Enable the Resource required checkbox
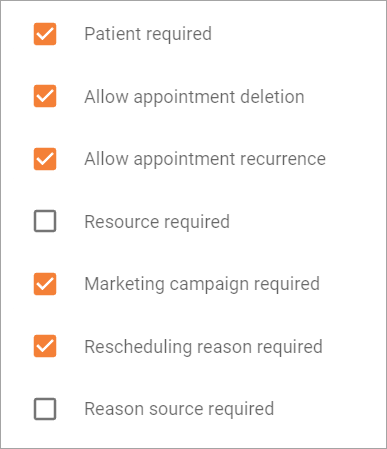 45,221
